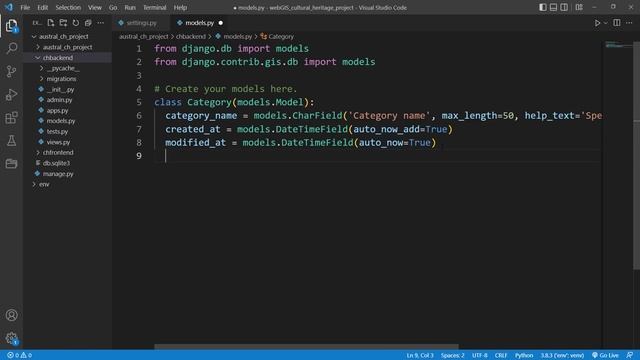Open the customize layout menu
The image size is (640, 360).
tap(579, 7)
